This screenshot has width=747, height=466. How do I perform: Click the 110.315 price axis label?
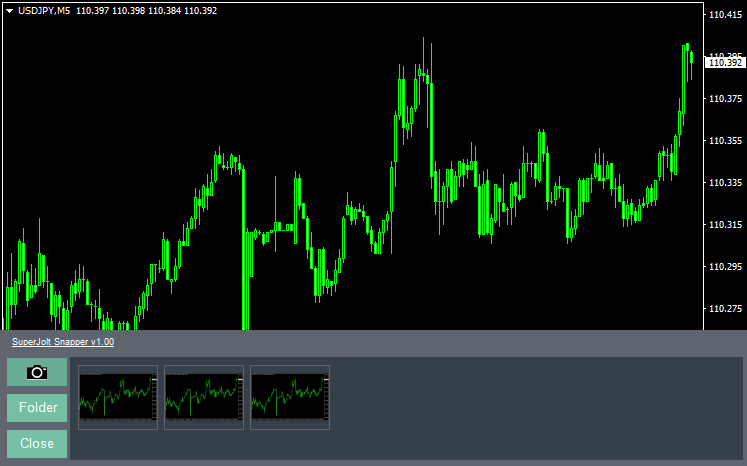pos(724,225)
